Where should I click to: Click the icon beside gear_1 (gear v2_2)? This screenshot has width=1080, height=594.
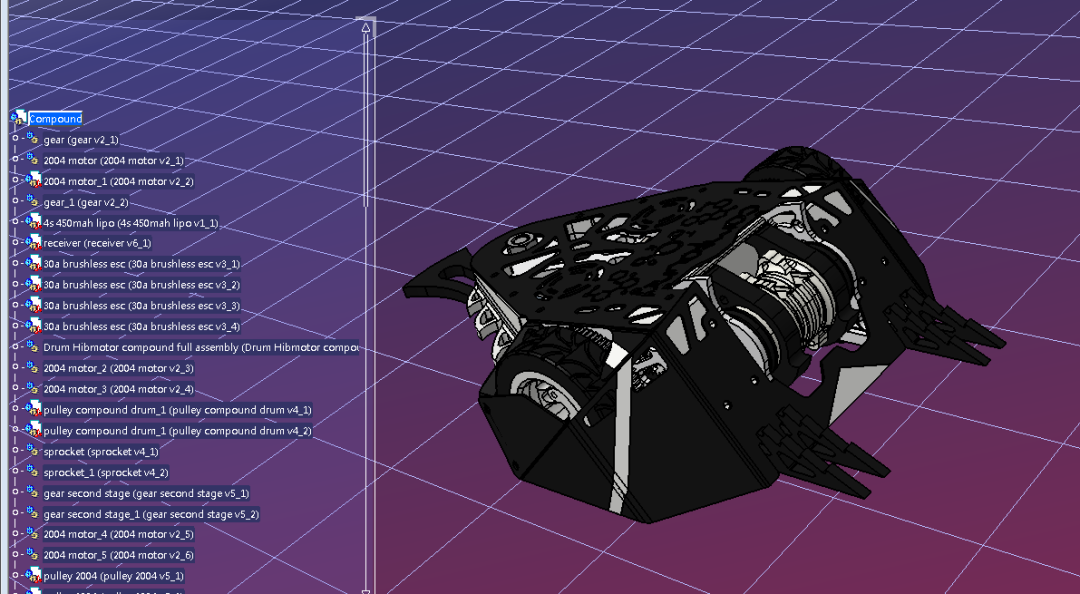coord(32,201)
